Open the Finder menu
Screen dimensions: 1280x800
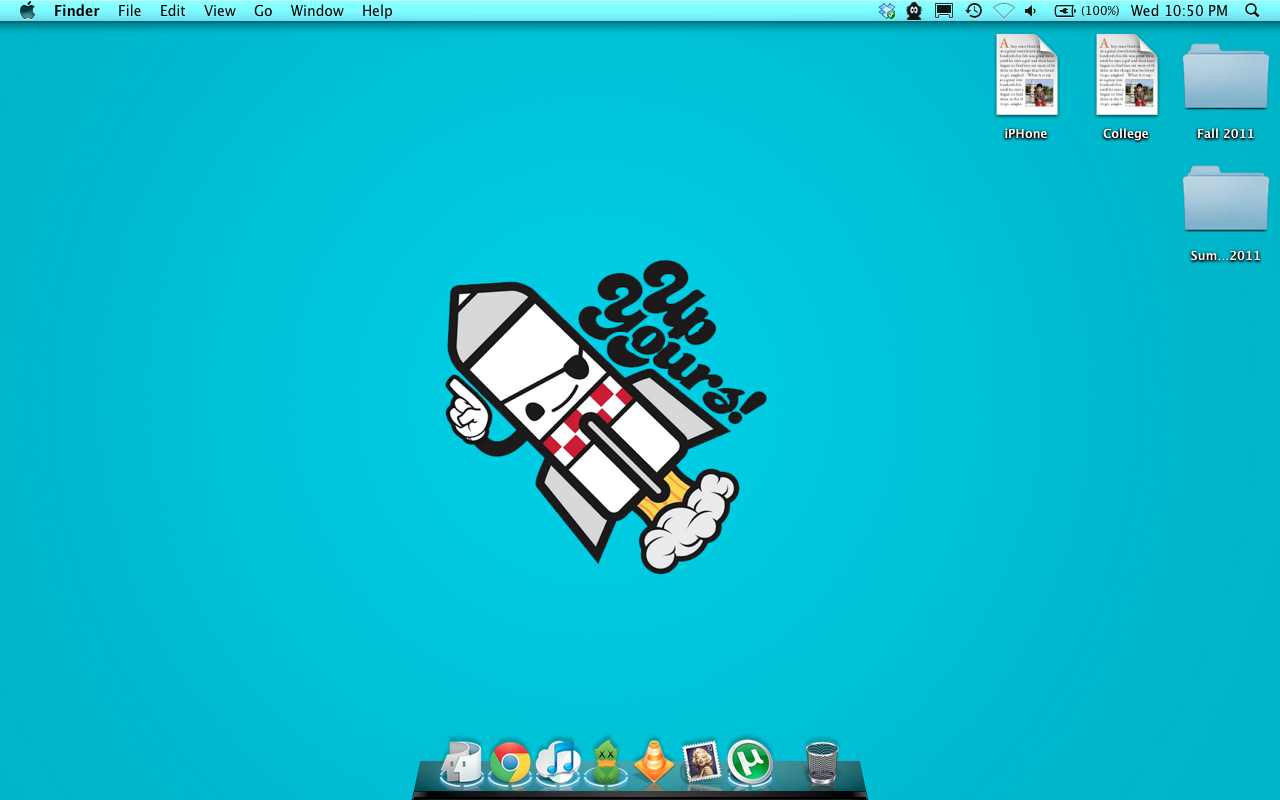(x=77, y=11)
